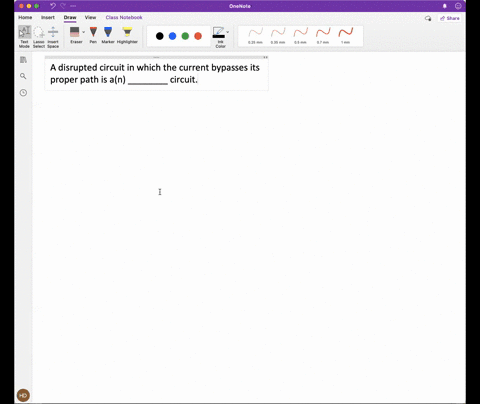Choose the yellow Highlighter tool
The height and width of the screenshot is (404, 480).
pyautogui.click(x=127, y=35)
